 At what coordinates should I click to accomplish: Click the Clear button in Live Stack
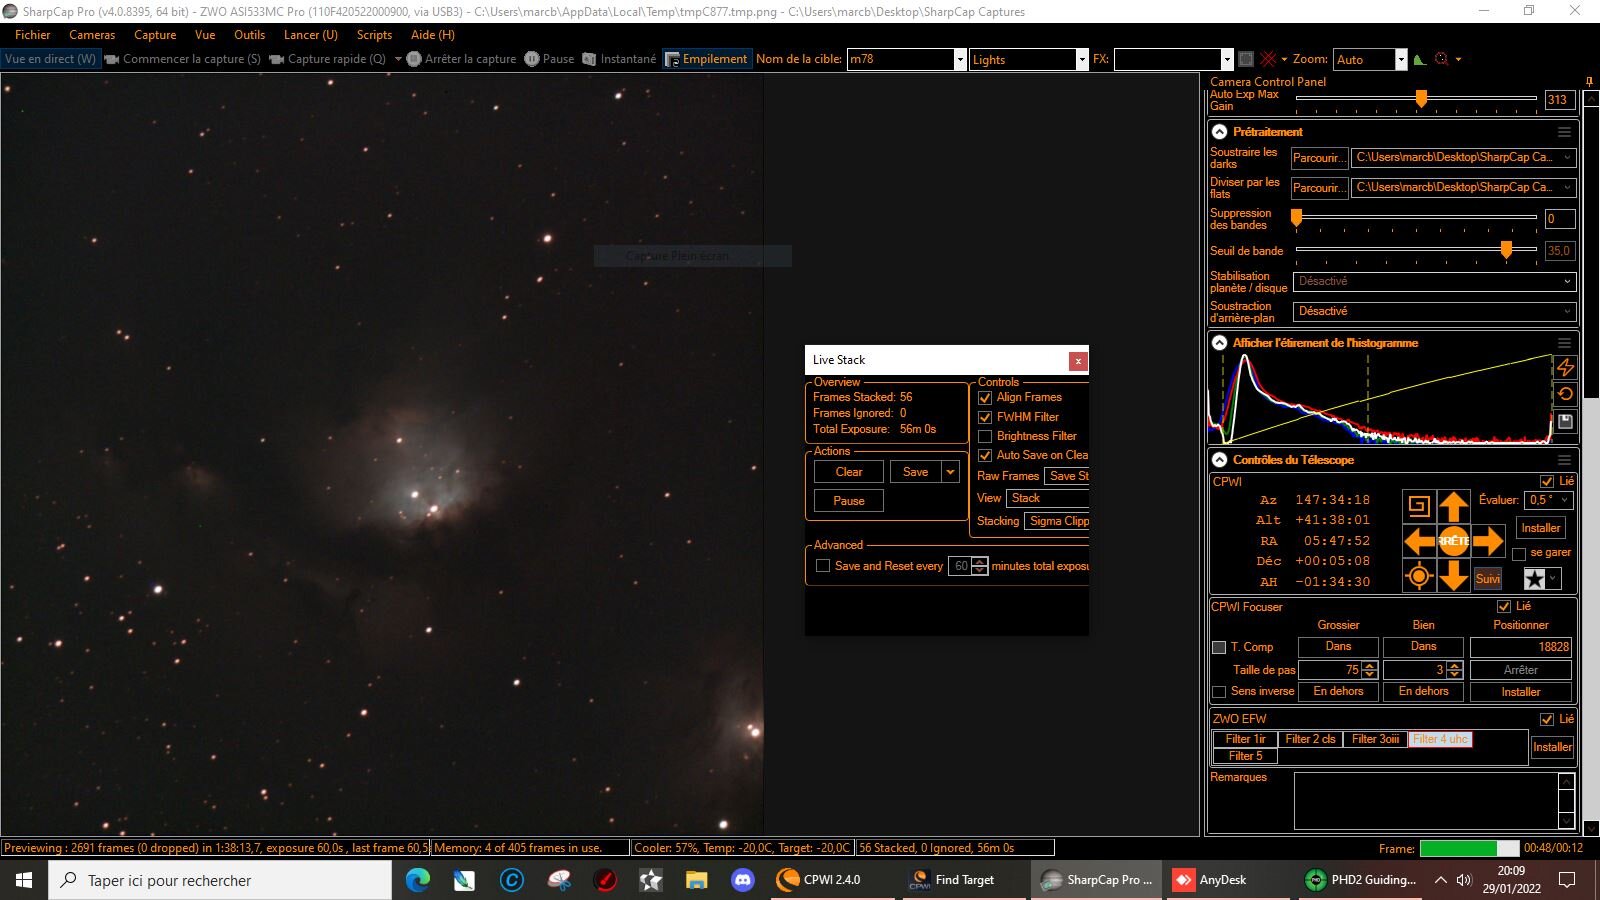point(849,472)
